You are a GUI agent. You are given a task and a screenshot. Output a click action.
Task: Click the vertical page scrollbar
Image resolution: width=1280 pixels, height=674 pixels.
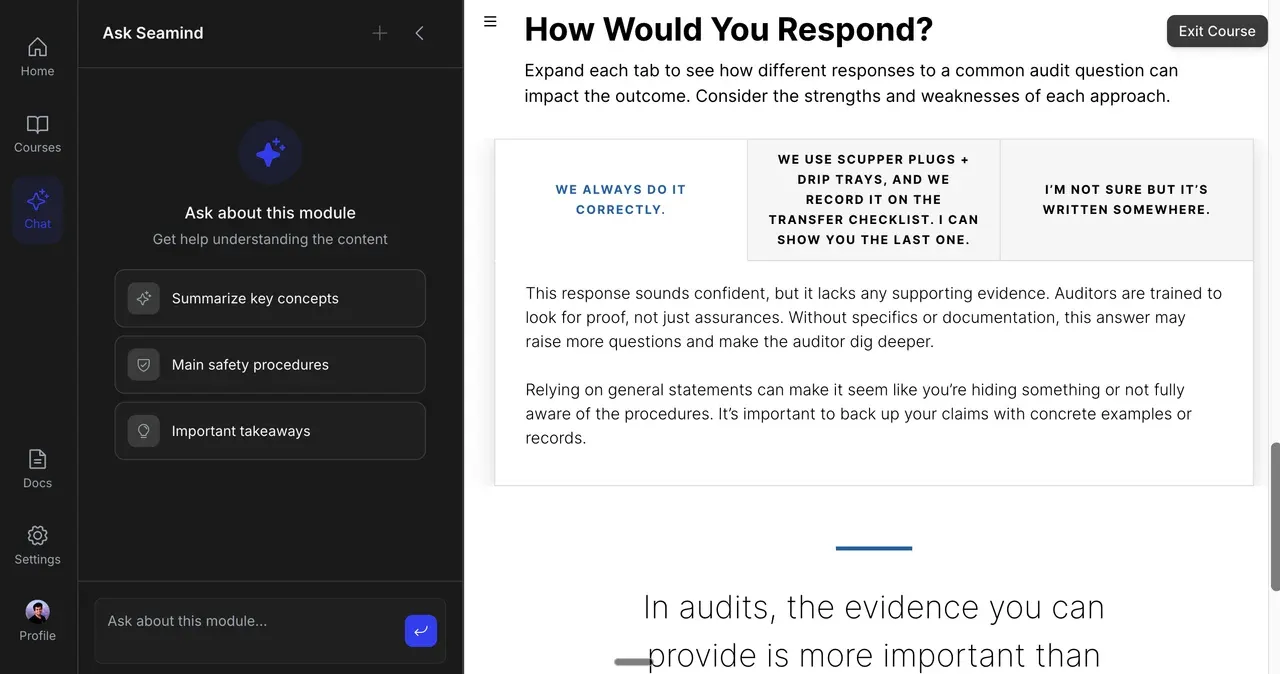pyautogui.click(x=1274, y=515)
